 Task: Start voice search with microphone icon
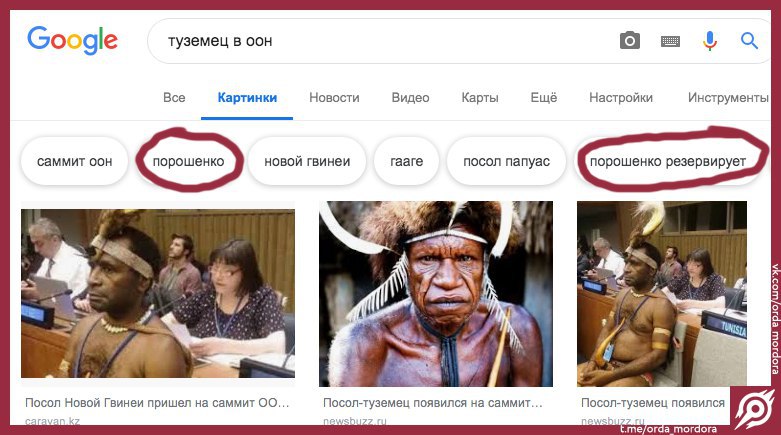710,41
